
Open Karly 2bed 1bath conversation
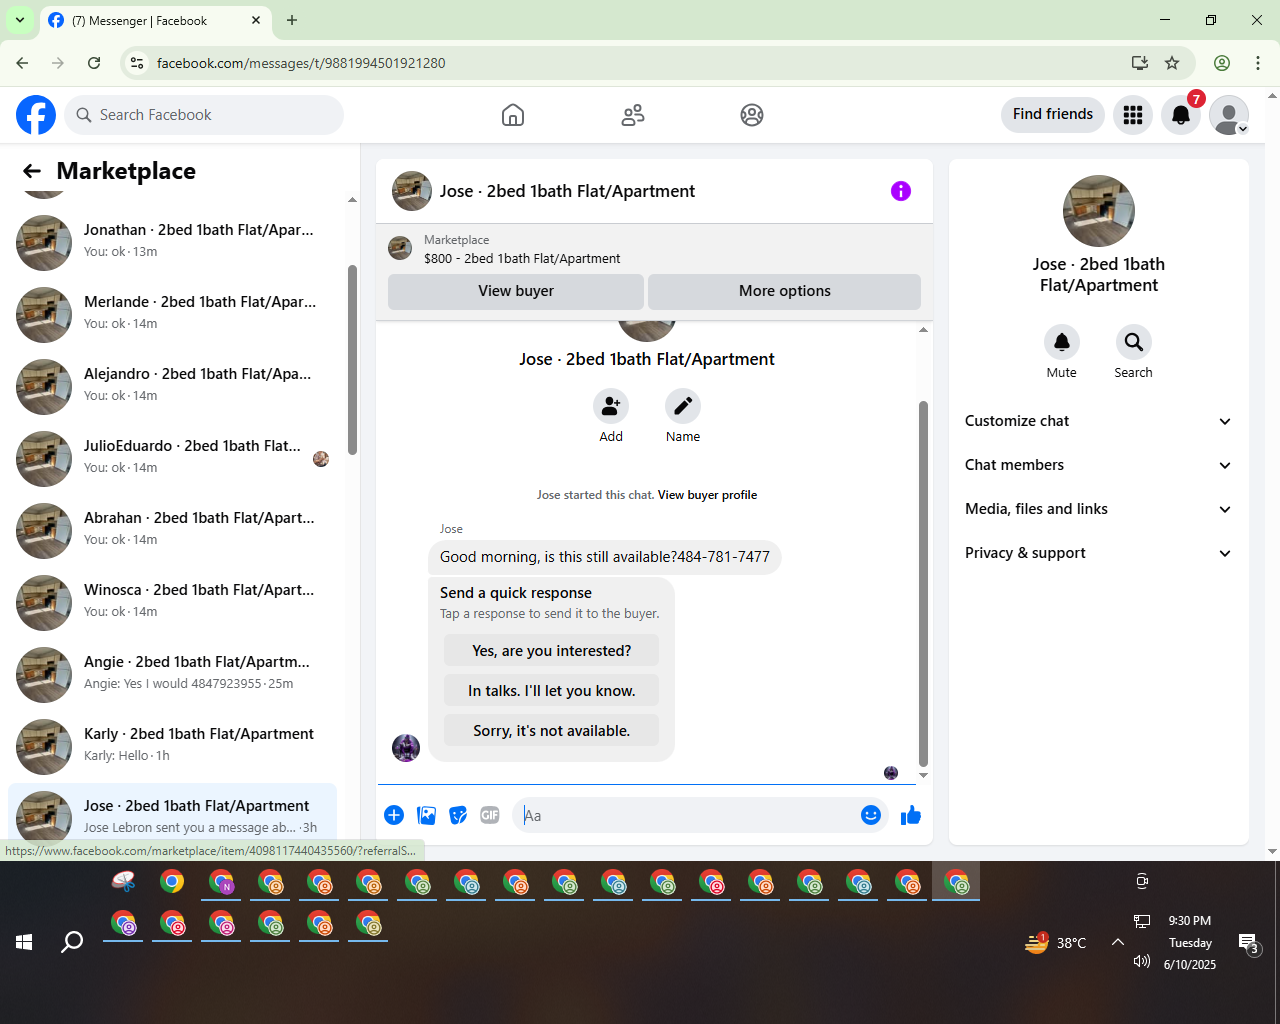pyautogui.click(x=172, y=747)
